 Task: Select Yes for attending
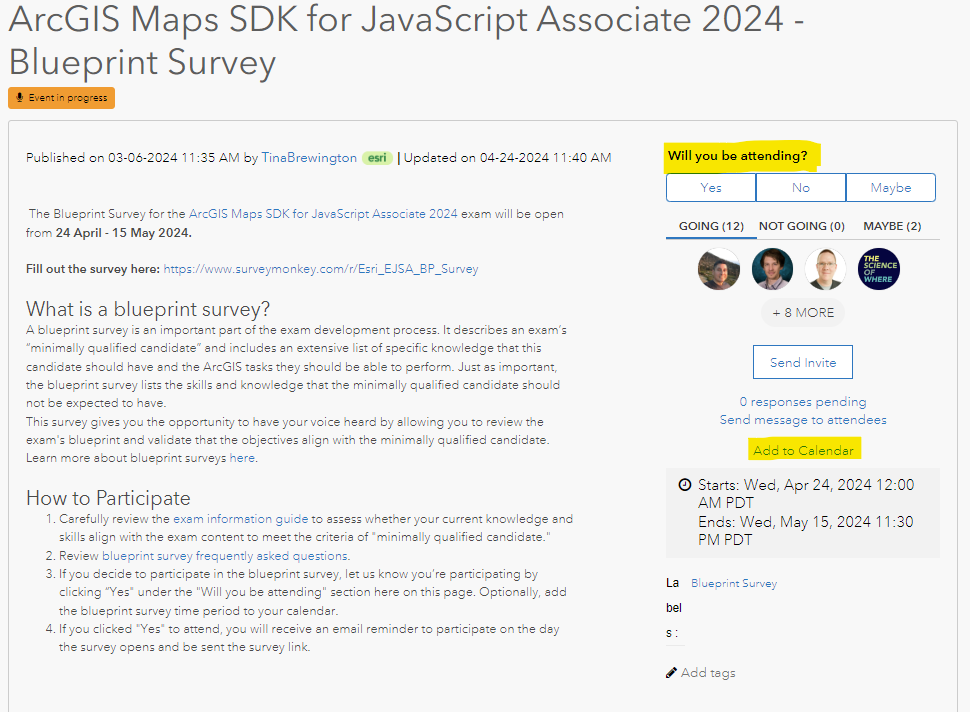point(711,188)
